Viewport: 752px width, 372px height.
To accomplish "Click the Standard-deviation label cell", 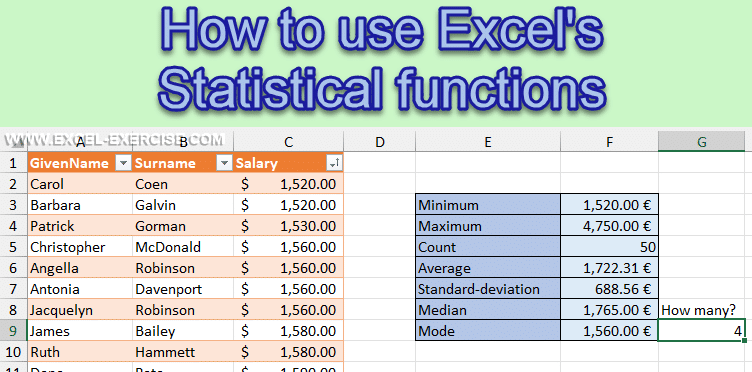I will click(488, 289).
